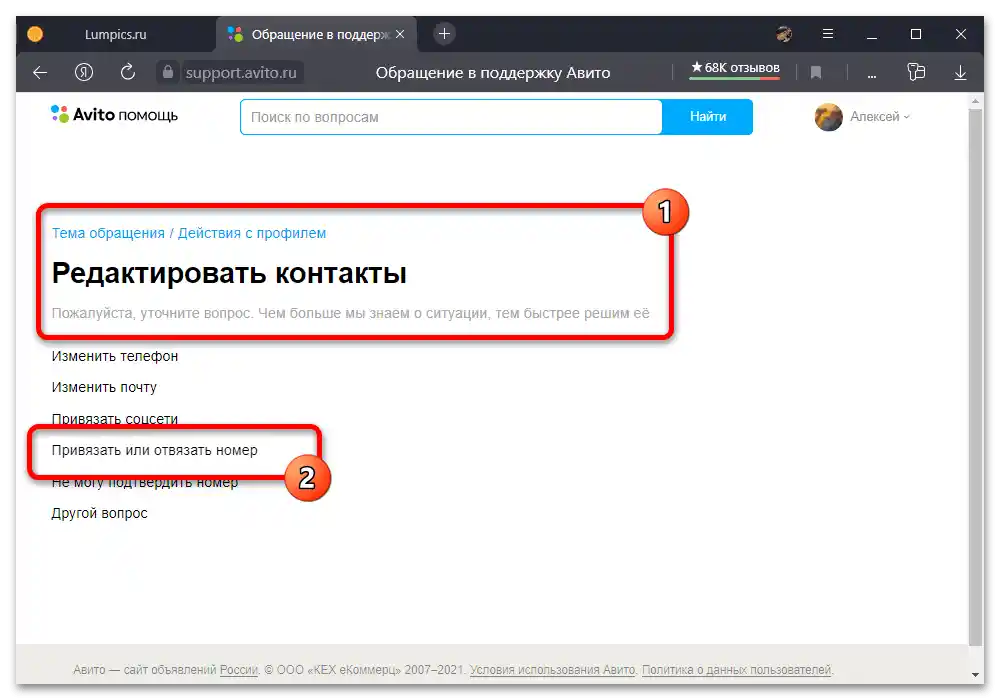Screen dimensions: 1000x700
Task: Switch to the Lumpics.ru tab
Action: (x=115, y=34)
